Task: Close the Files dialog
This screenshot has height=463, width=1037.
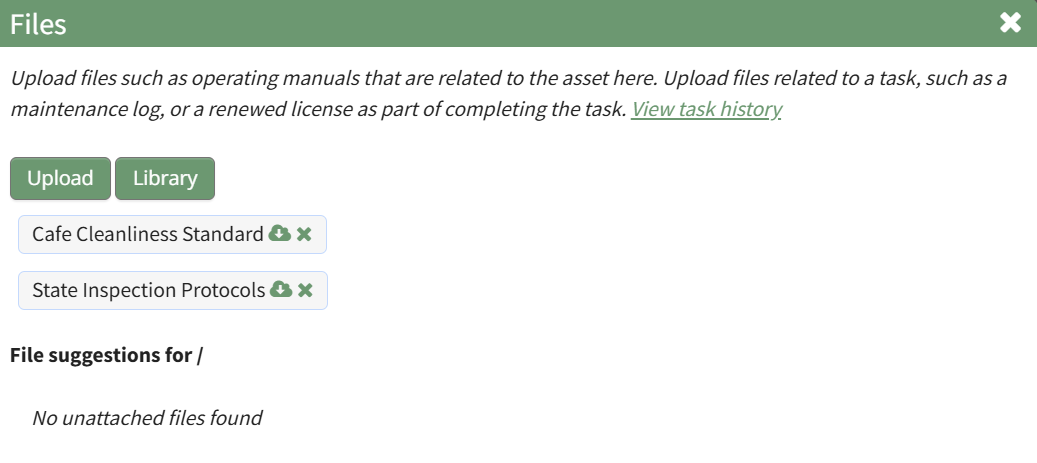Action: [1010, 23]
